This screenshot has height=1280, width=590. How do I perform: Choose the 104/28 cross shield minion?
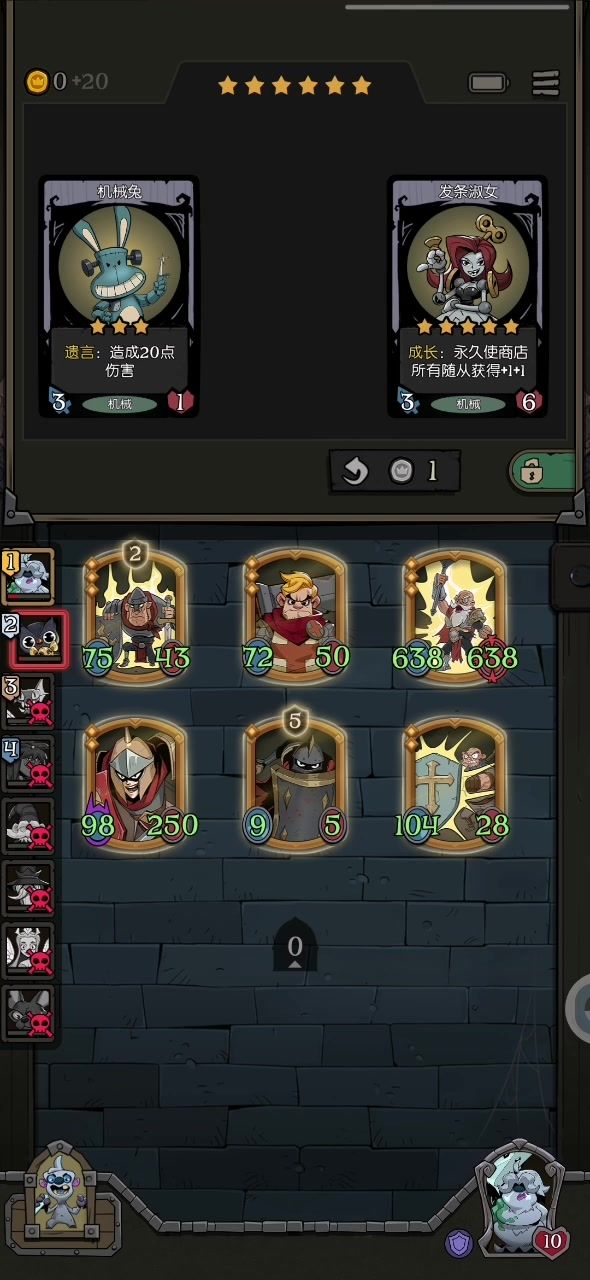(x=456, y=783)
